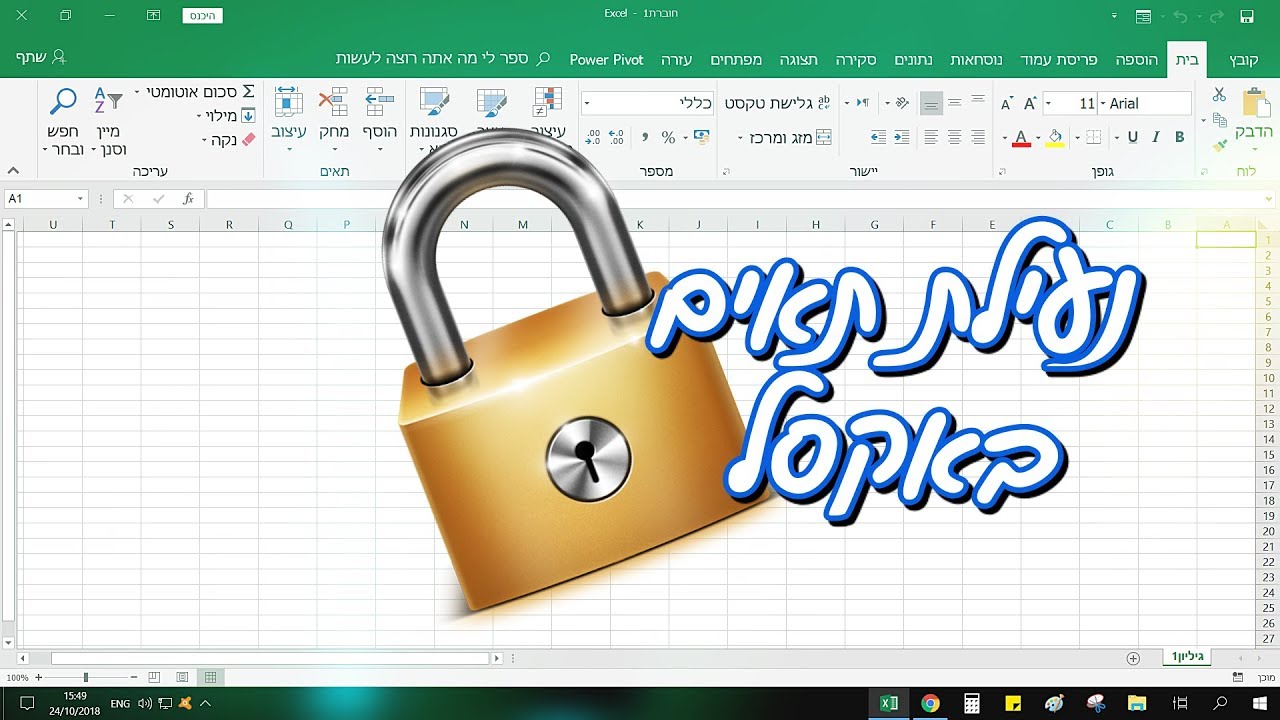Click the Format cells (עיצוב) icon in תאים

[288, 102]
